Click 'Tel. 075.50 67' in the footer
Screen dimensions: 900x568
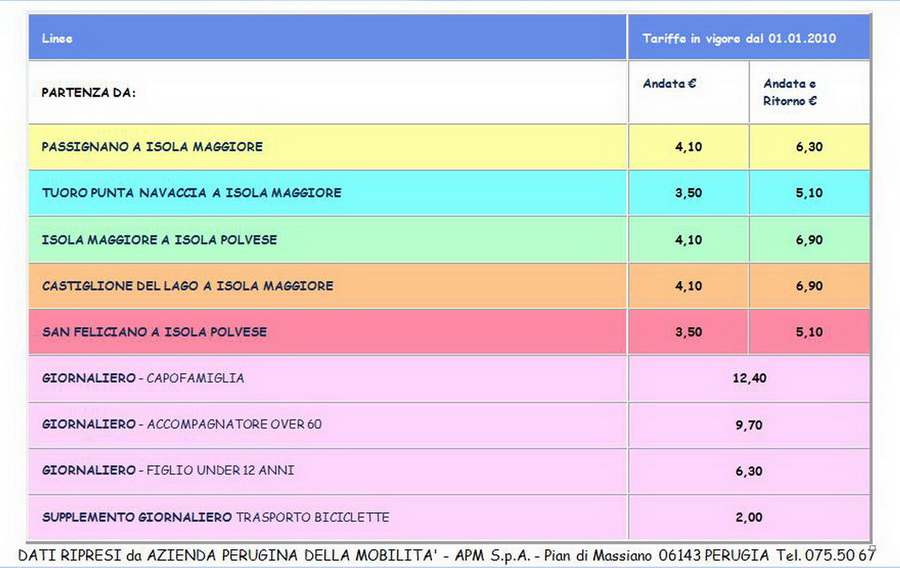click(x=826, y=555)
